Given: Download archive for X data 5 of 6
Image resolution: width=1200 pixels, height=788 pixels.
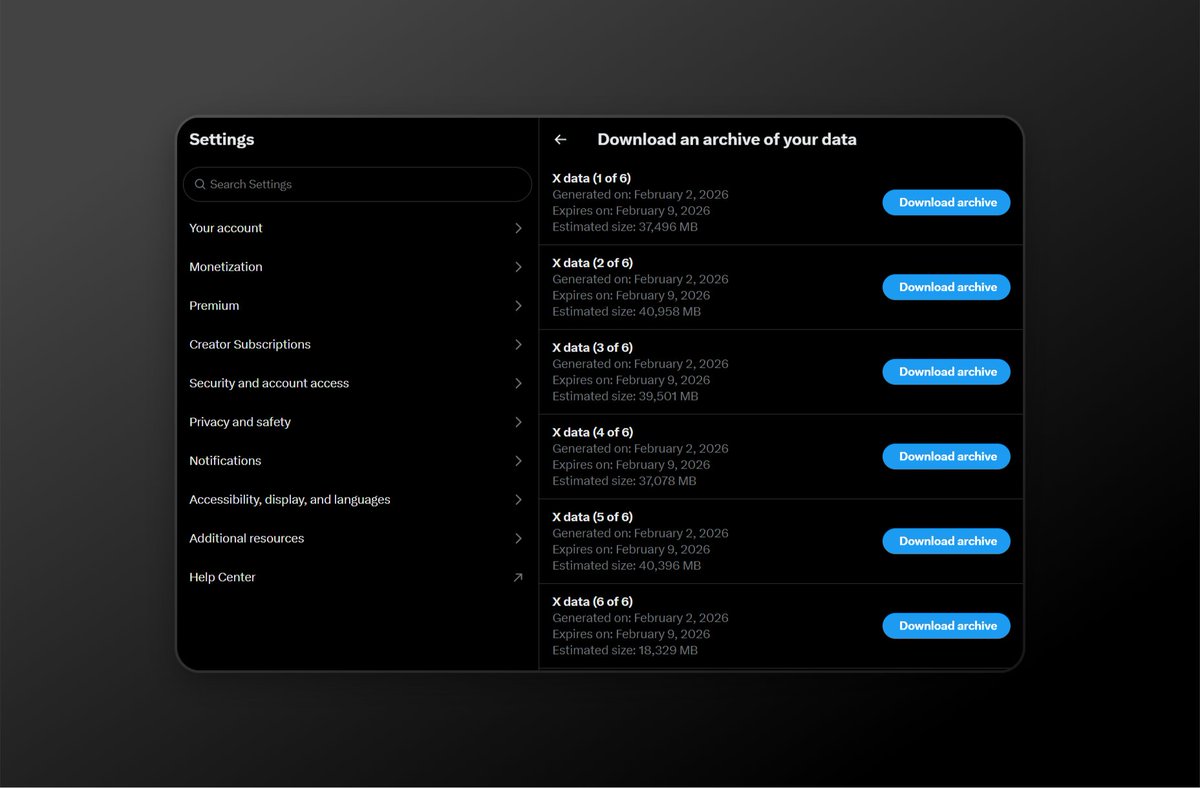Looking at the screenshot, I should [x=946, y=541].
